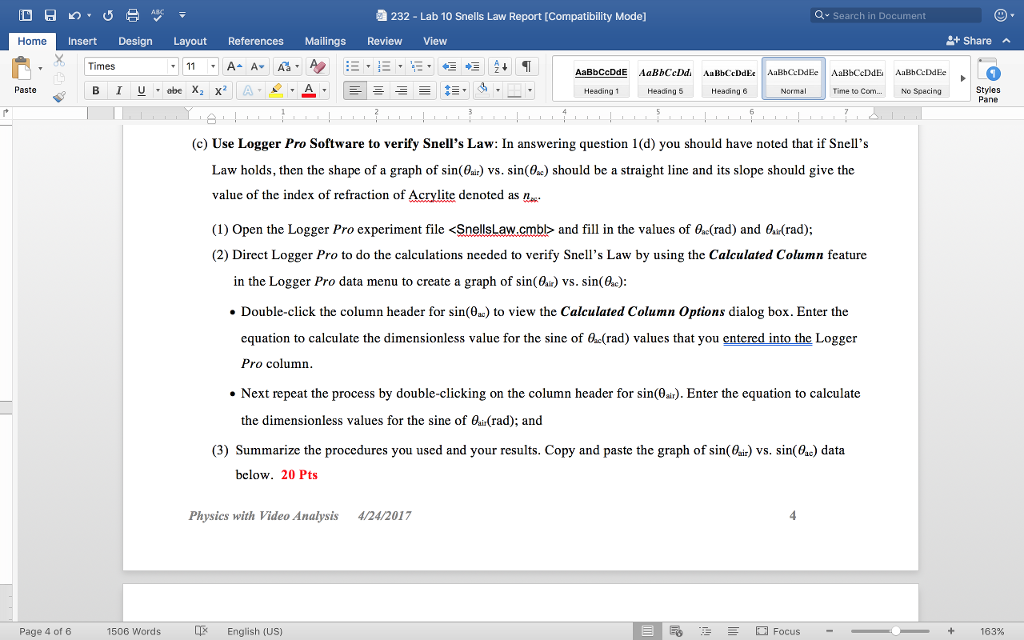This screenshot has width=1024, height=640.
Task: Increase indent of the paragraph
Action: (x=471, y=67)
